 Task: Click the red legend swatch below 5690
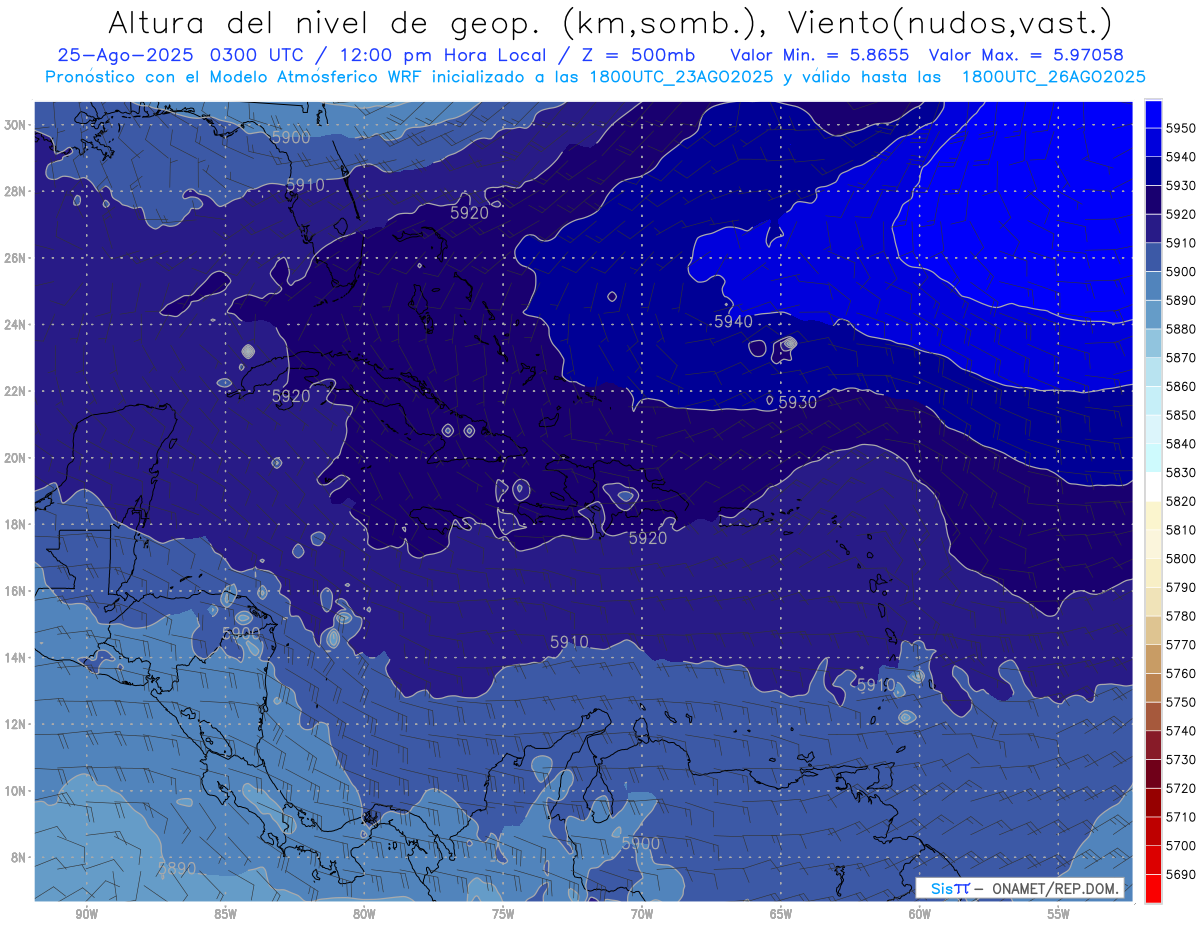point(1153,888)
